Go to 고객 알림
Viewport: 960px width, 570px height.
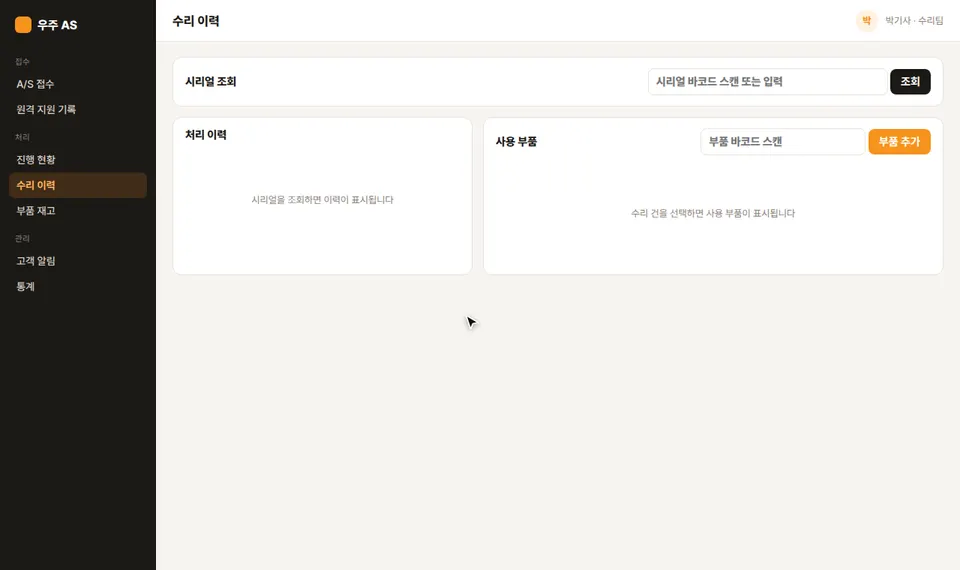click(x=78, y=261)
